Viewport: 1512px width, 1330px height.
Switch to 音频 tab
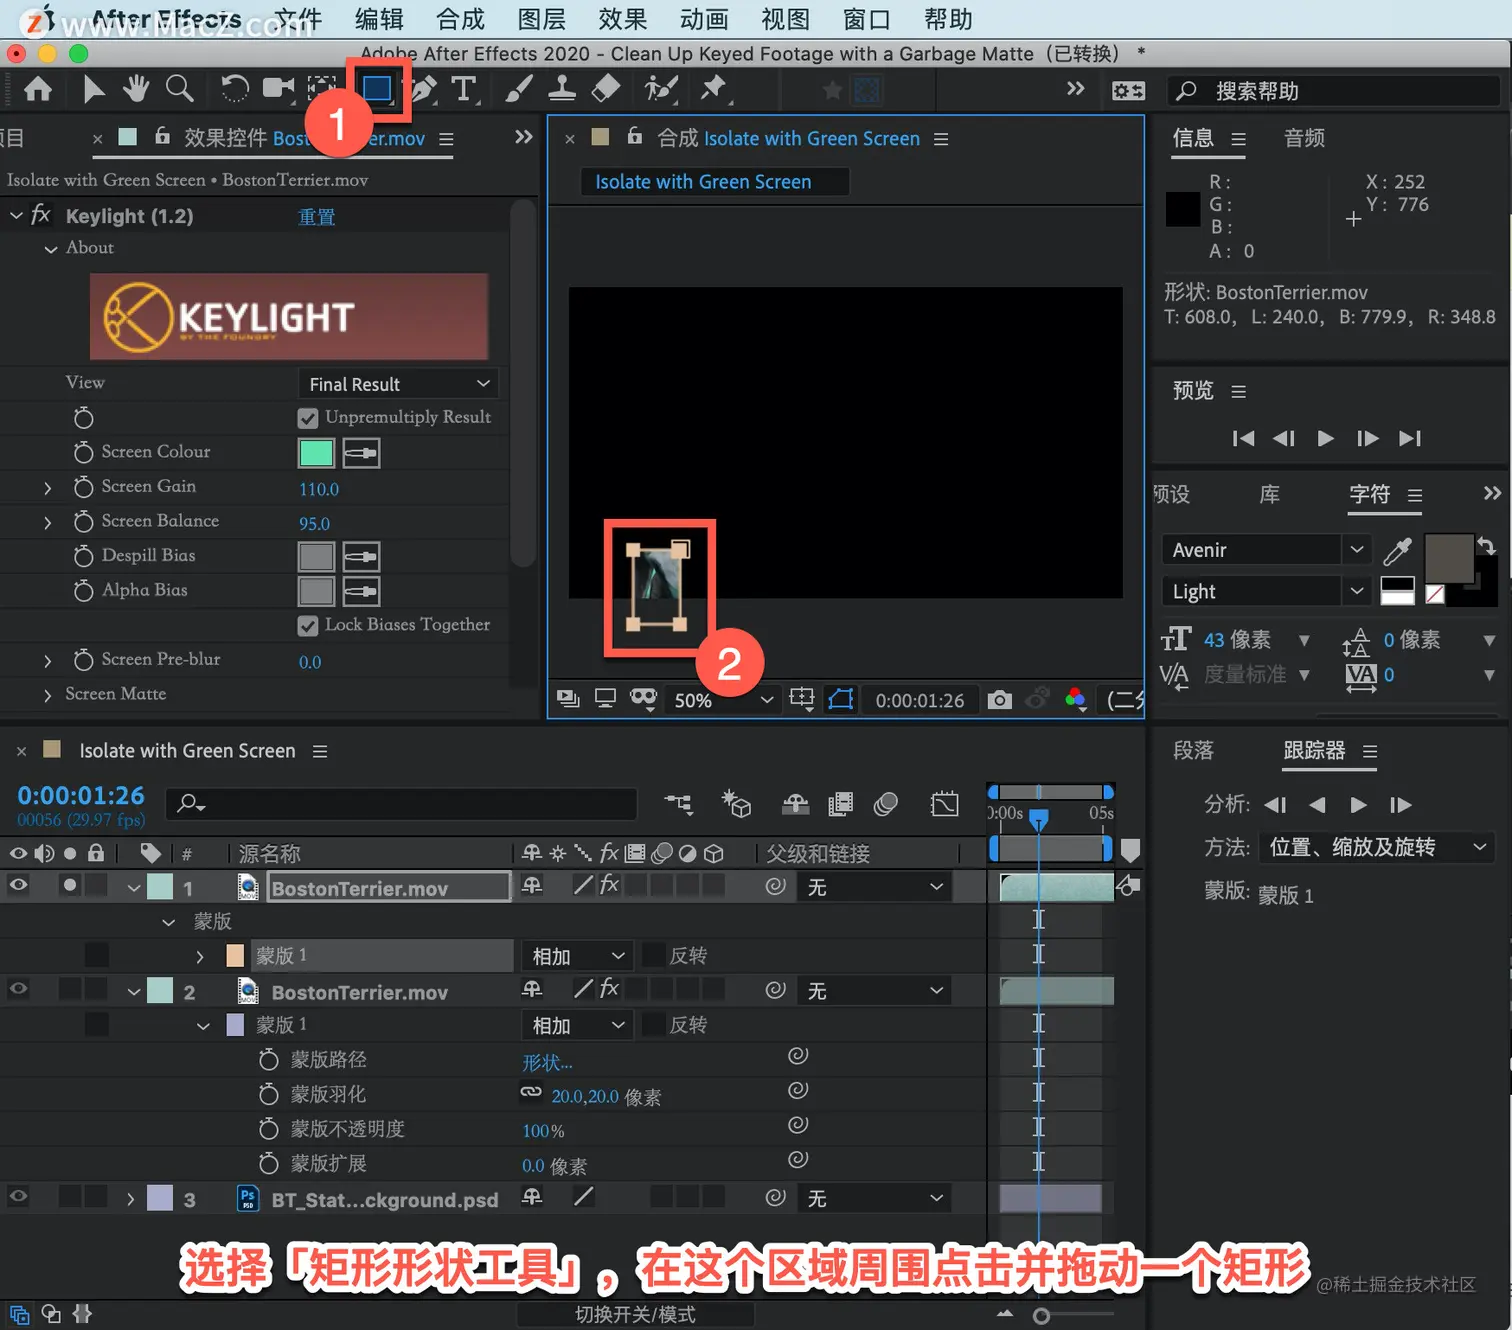1304,138
